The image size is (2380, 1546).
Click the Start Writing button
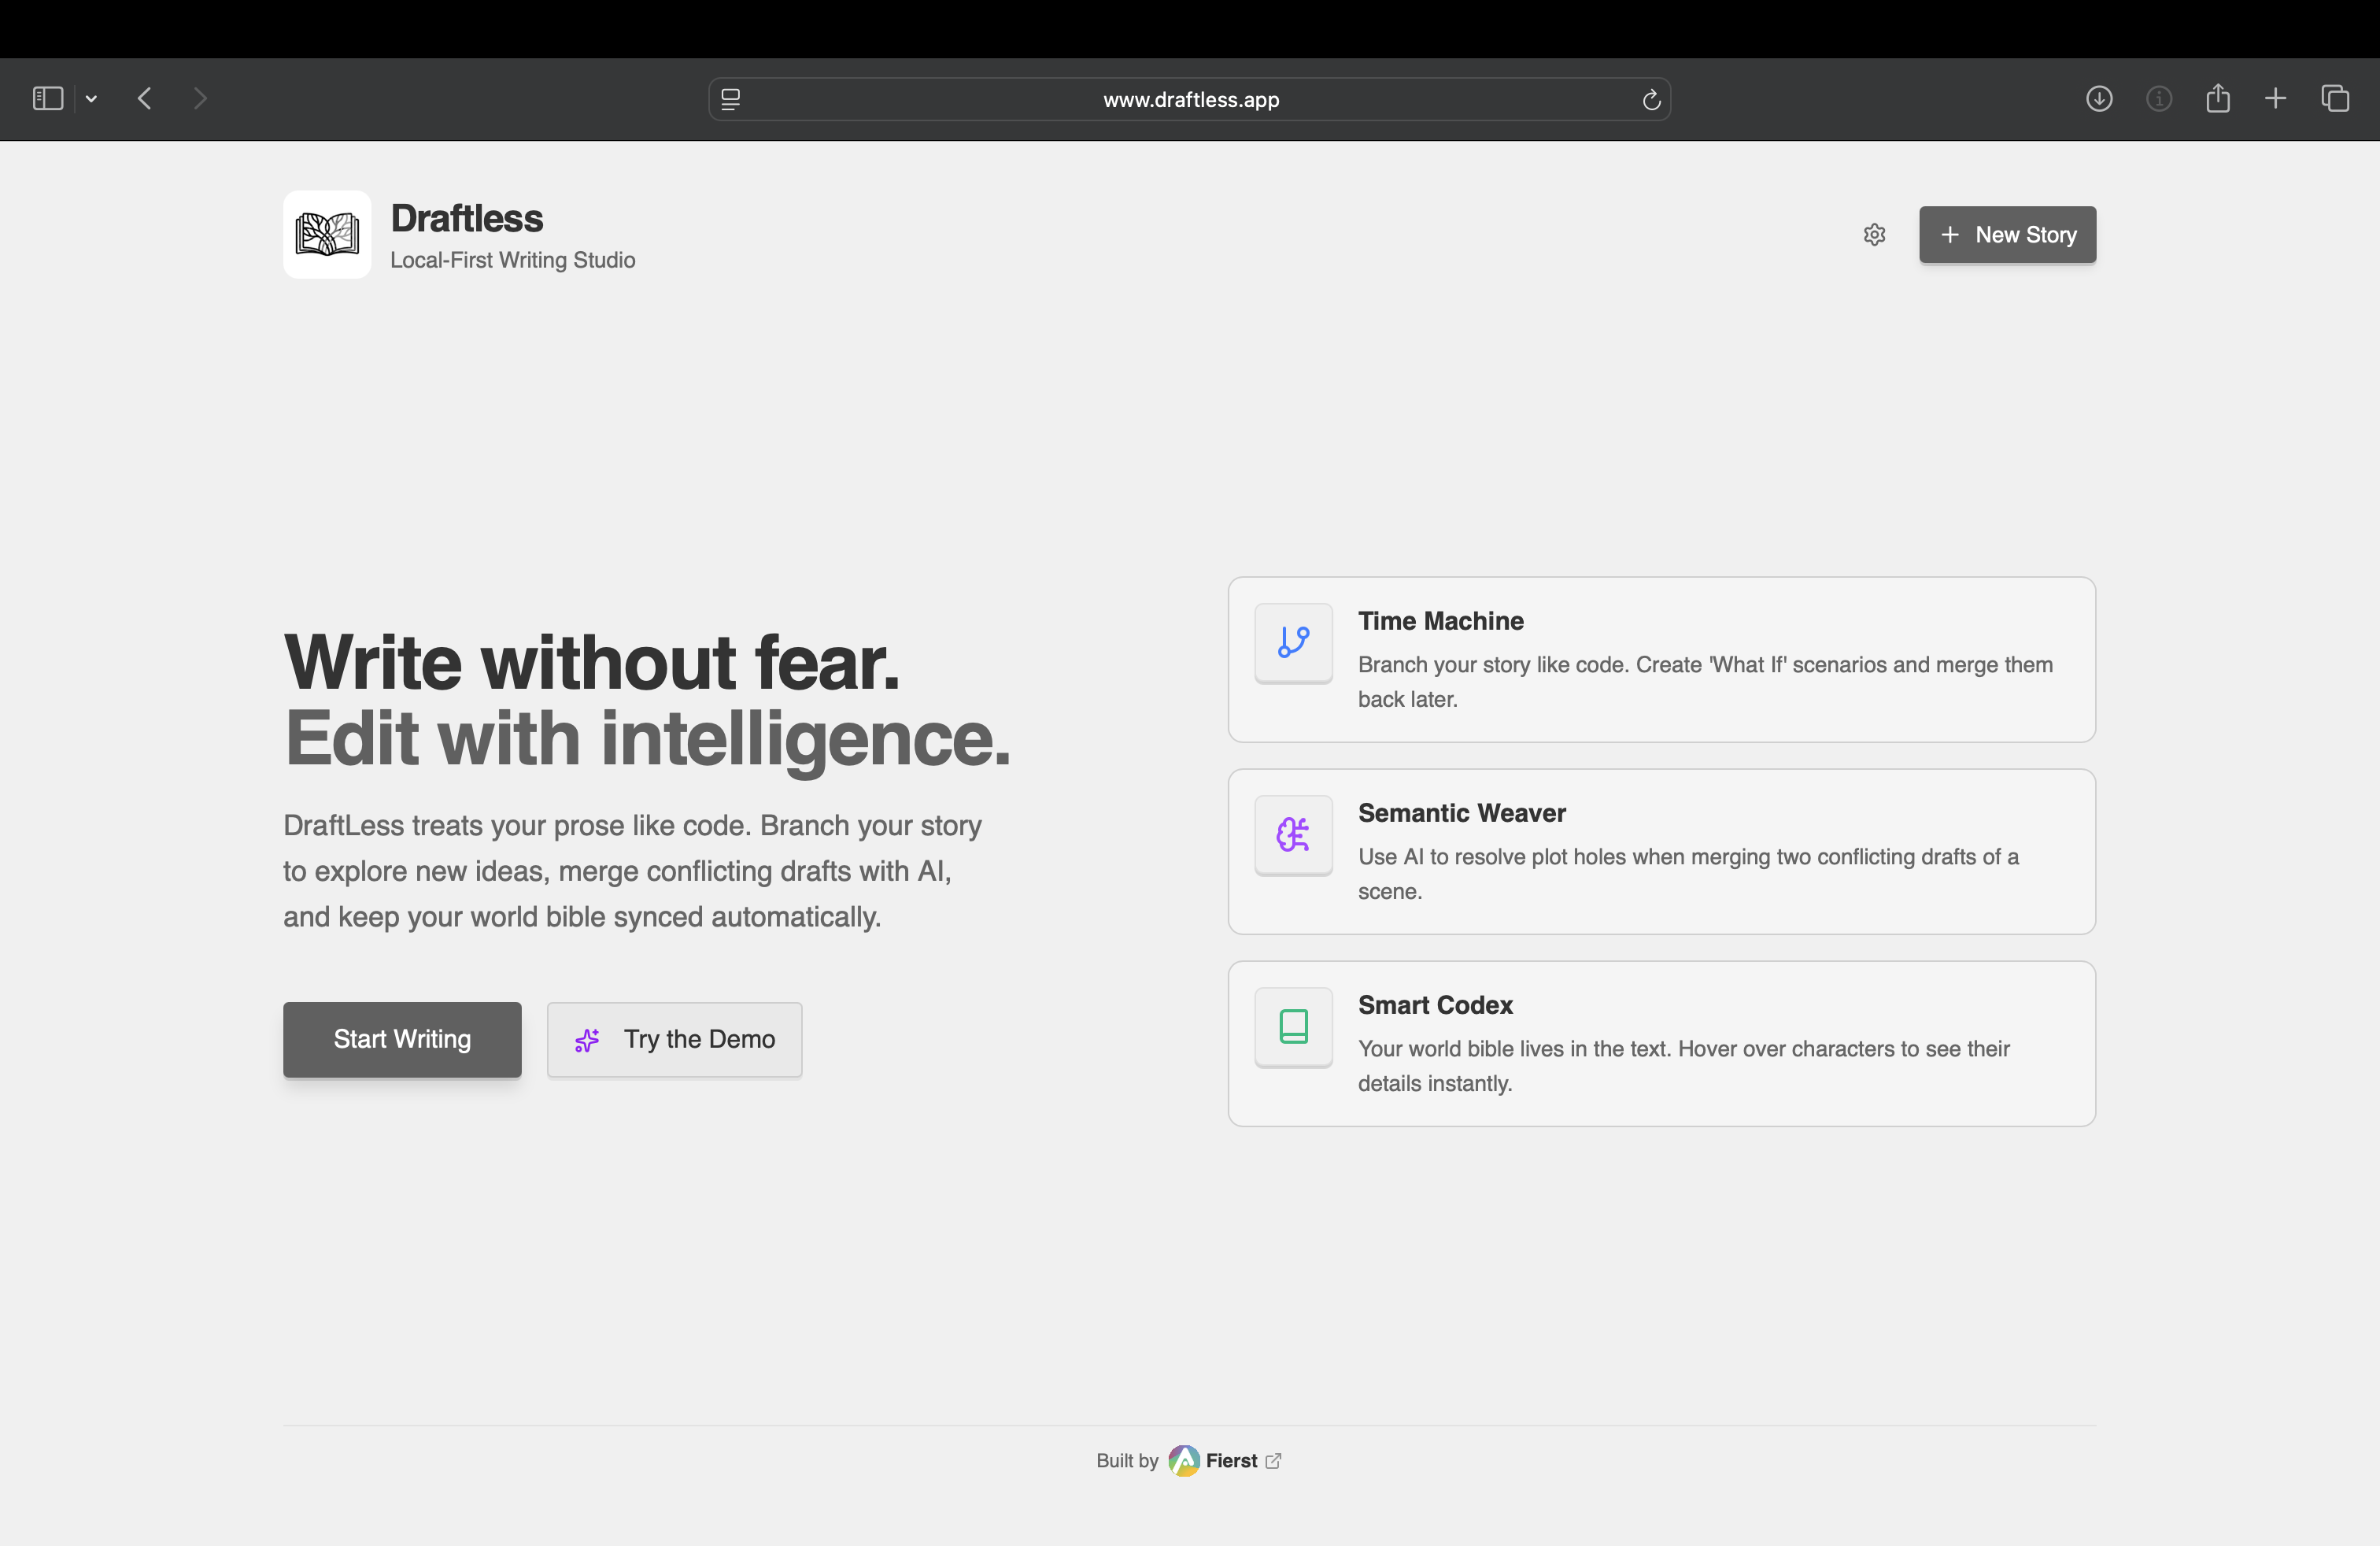point(402,1039)
